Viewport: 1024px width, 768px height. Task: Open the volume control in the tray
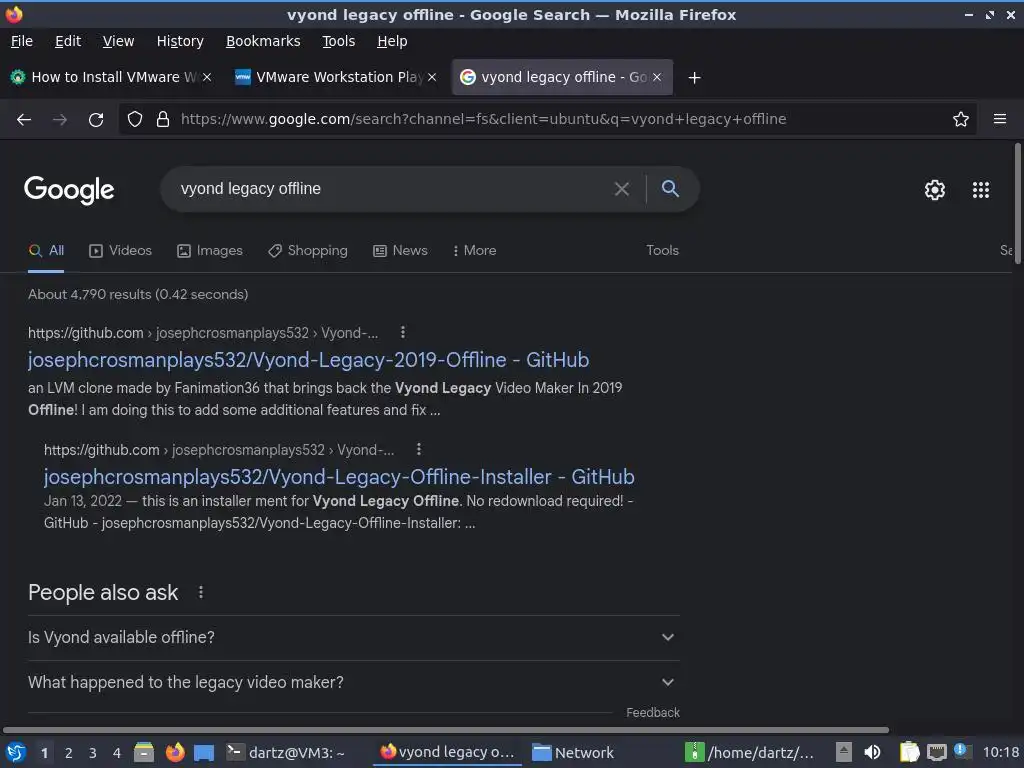tap(872, 752)
